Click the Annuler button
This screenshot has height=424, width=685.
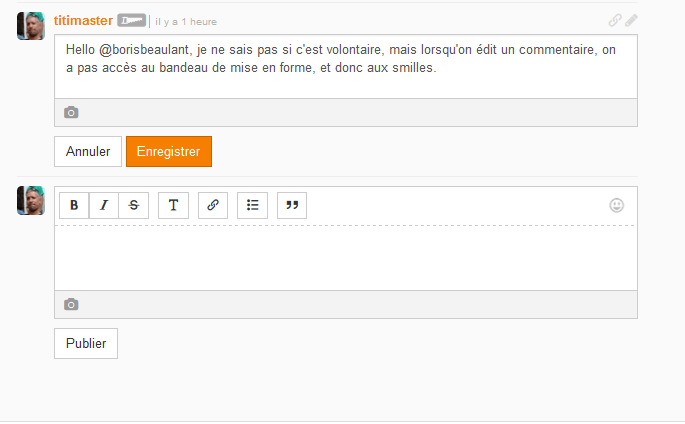tap(88, 152)
